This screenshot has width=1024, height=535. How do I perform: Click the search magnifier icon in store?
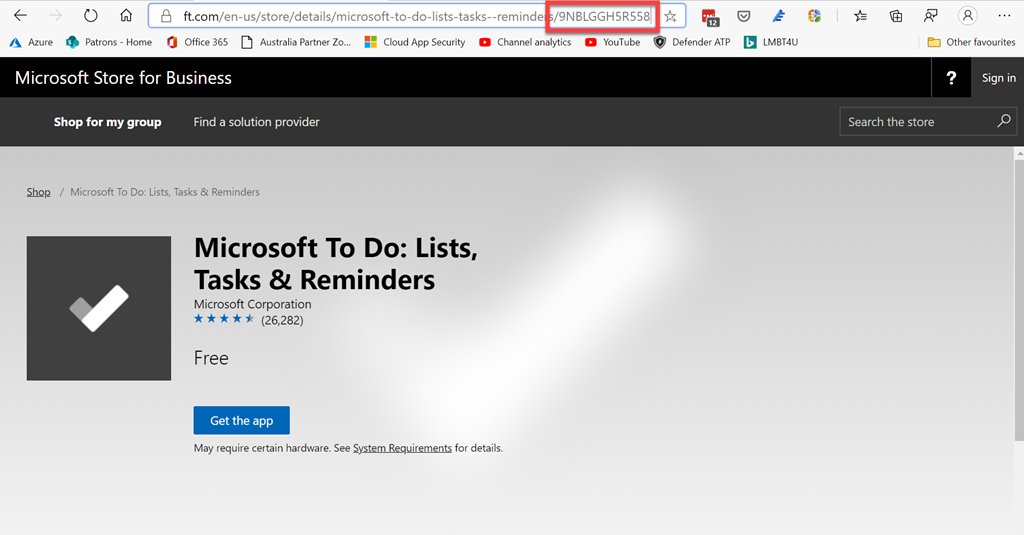tap(1004, 121)
